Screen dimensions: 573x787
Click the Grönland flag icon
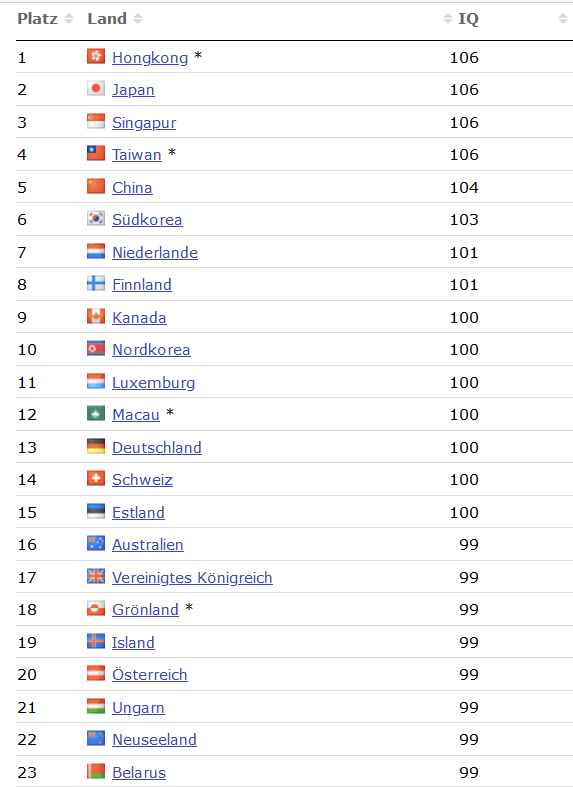[x=96, y=608]
